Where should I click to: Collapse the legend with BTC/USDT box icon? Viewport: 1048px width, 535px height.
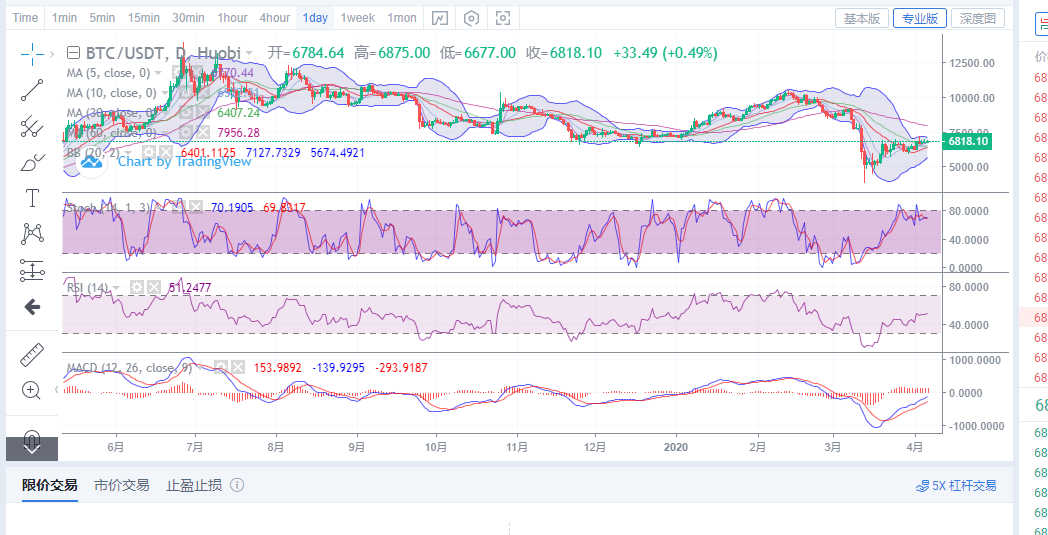point(74,53)
